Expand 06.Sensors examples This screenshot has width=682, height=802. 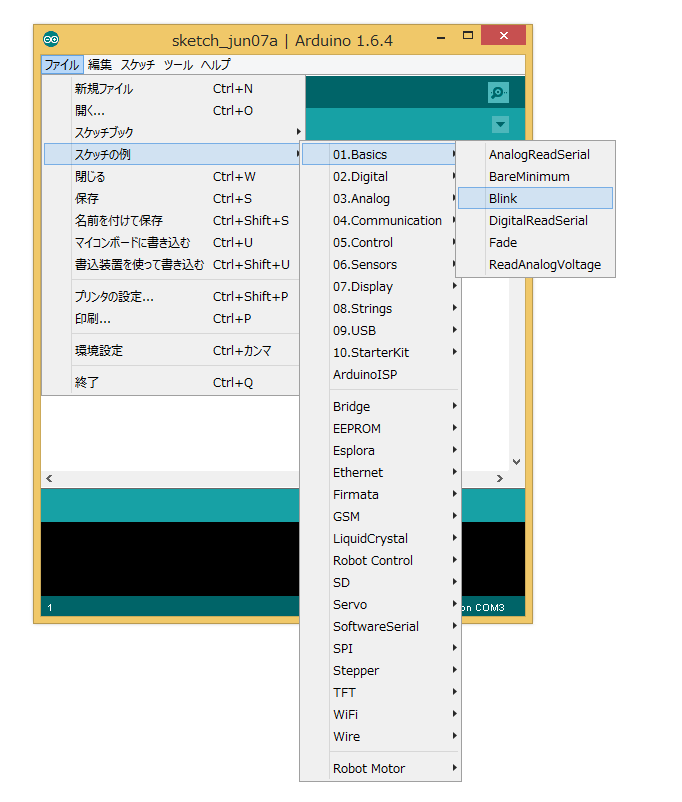point(380,264)
